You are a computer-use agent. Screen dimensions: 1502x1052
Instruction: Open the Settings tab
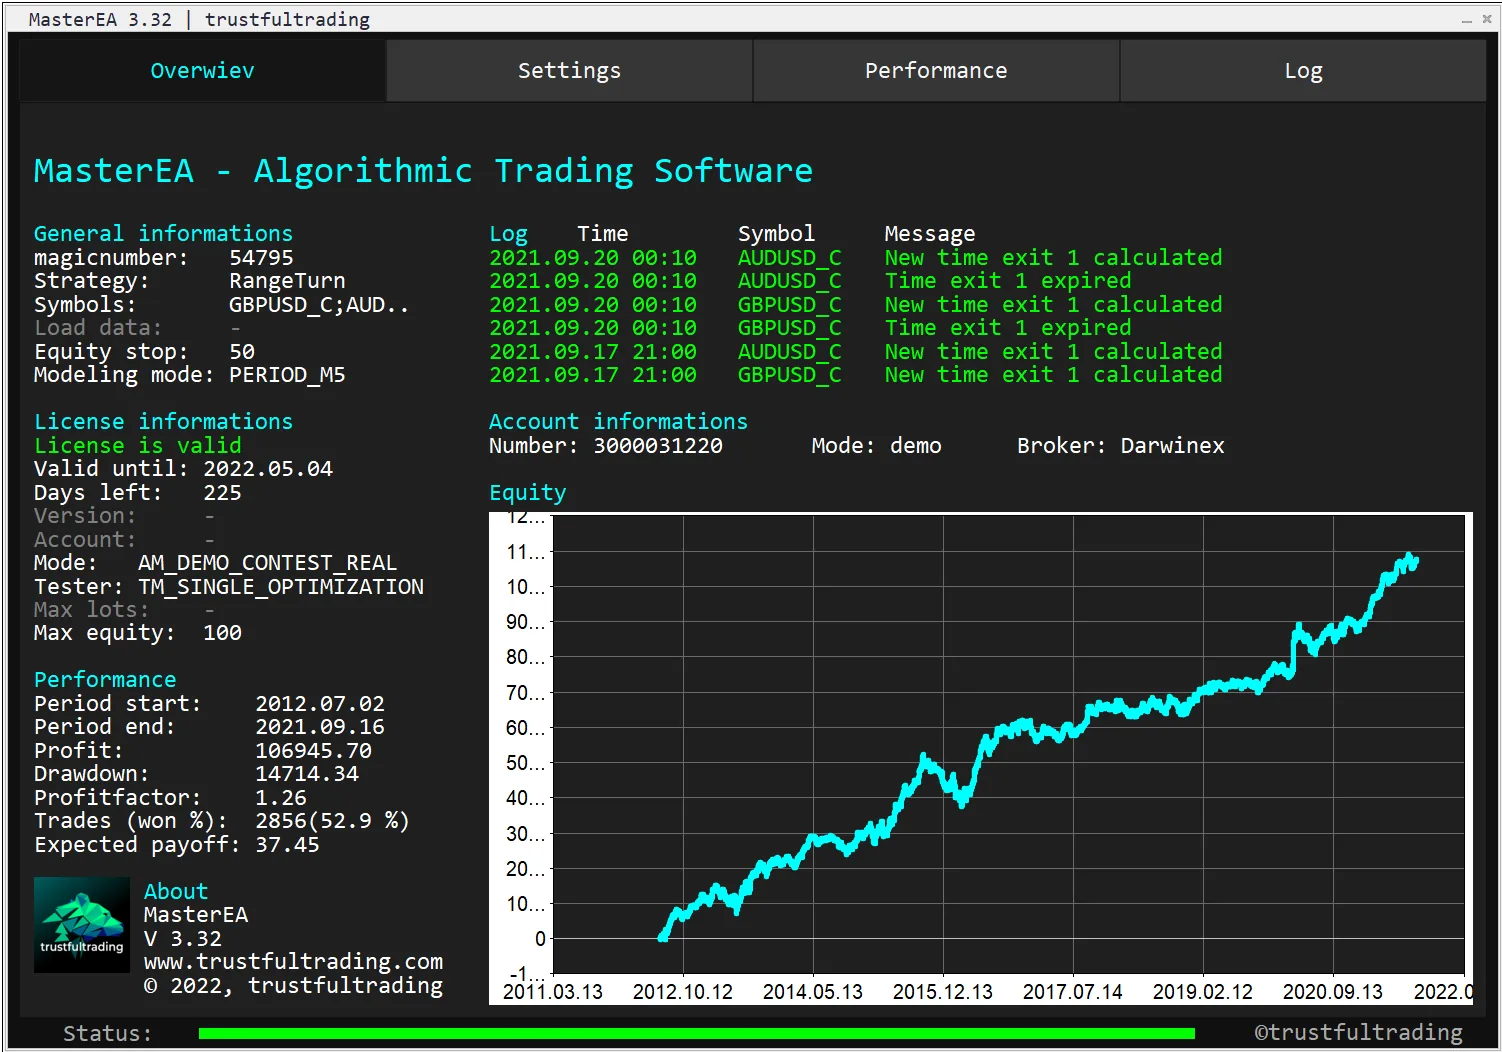pyautogui.click(x=569, y=71)
